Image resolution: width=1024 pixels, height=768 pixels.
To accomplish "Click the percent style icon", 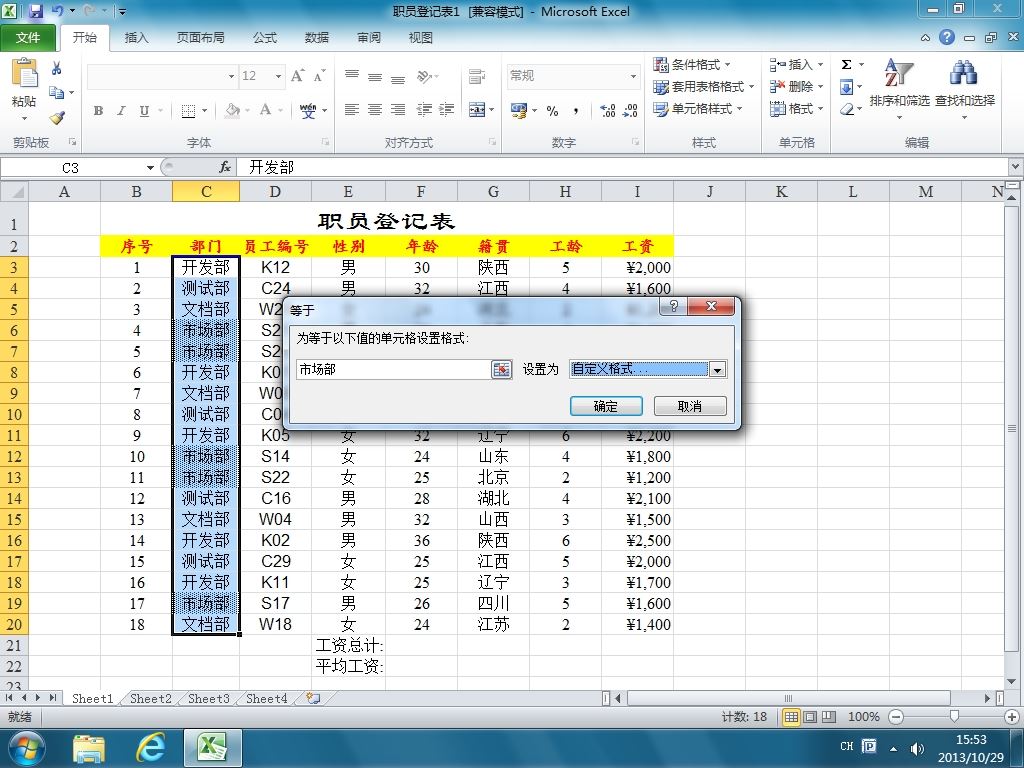I will point(552,111).
